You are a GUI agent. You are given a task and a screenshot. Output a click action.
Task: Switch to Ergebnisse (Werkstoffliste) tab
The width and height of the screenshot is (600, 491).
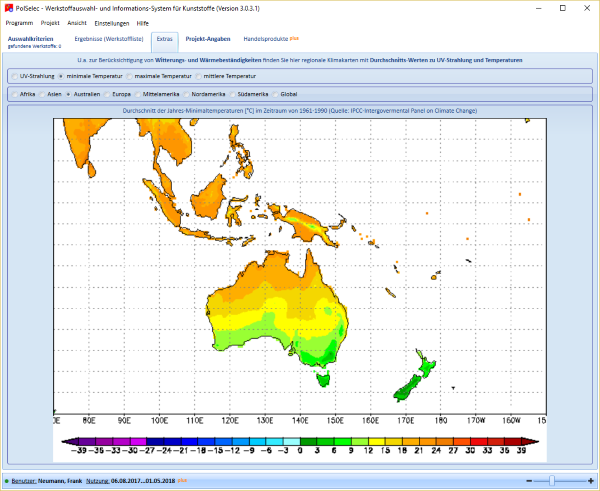coord(109,39)
